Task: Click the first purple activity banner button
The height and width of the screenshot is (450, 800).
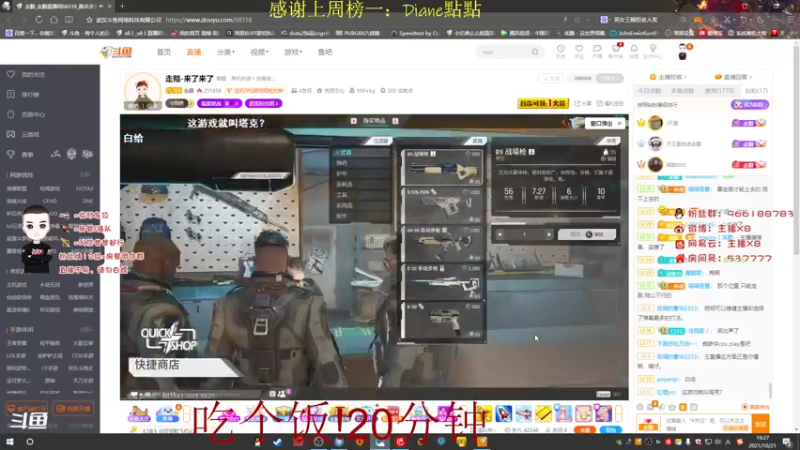Action: (x=219, y=103)
